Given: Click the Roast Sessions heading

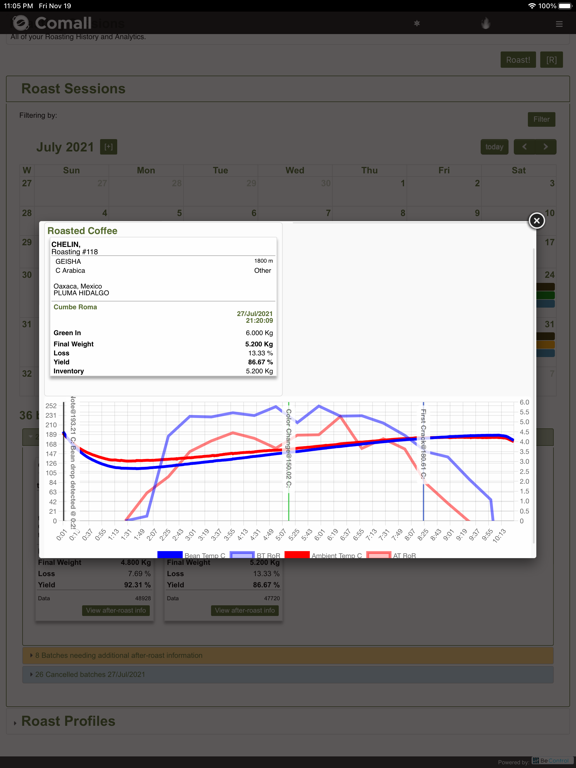Looking at the screenshot, I should (x=73, y=89).
